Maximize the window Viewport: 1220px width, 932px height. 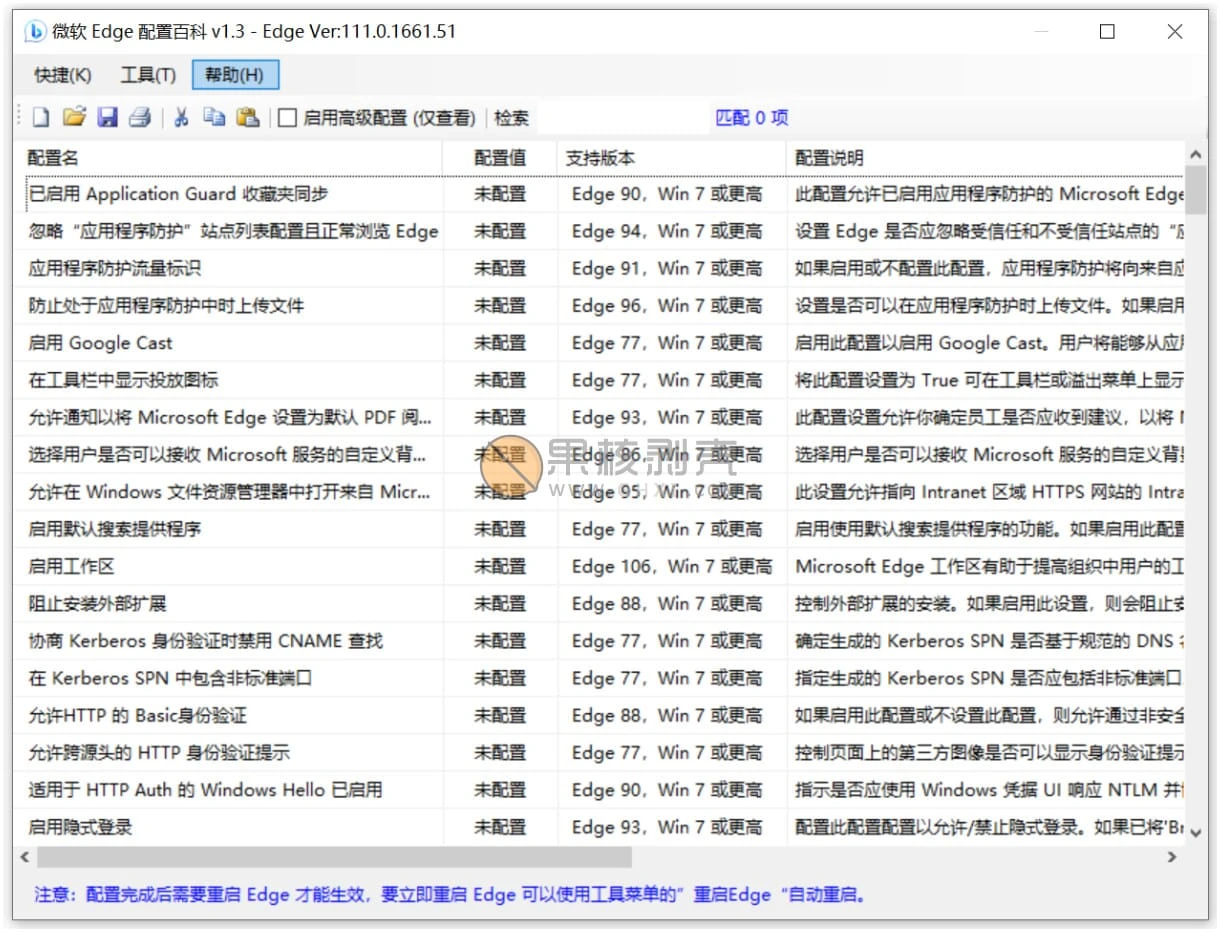pos(1107,32)
